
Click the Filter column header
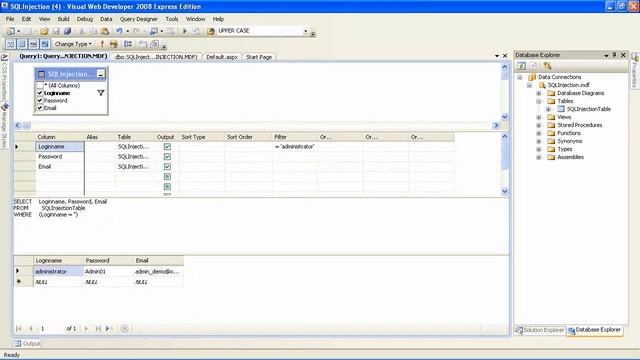(295, 137)
